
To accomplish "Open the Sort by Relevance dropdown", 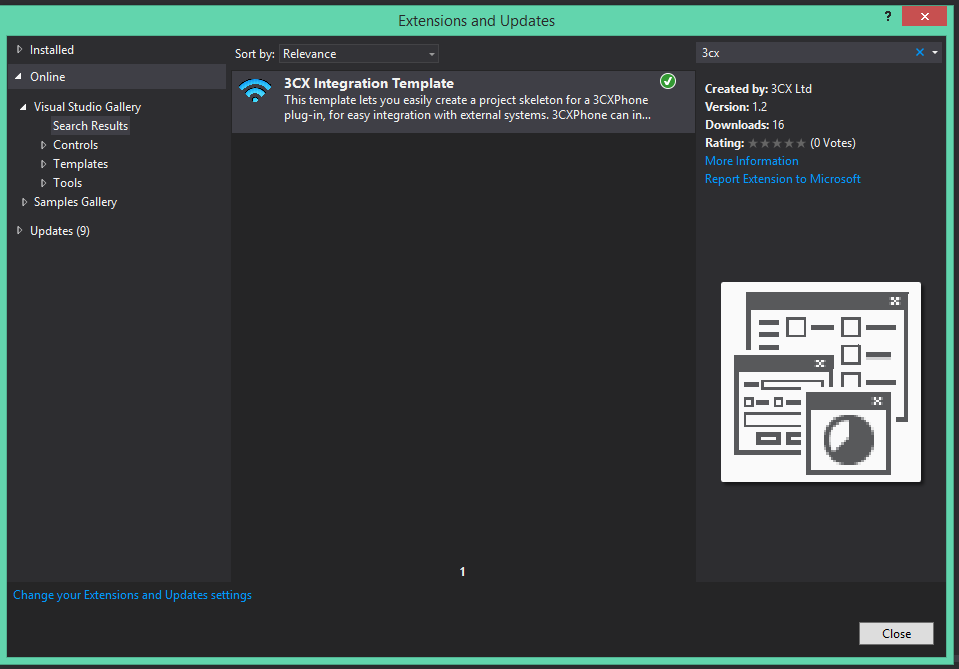I will click(x=359, y=54).
